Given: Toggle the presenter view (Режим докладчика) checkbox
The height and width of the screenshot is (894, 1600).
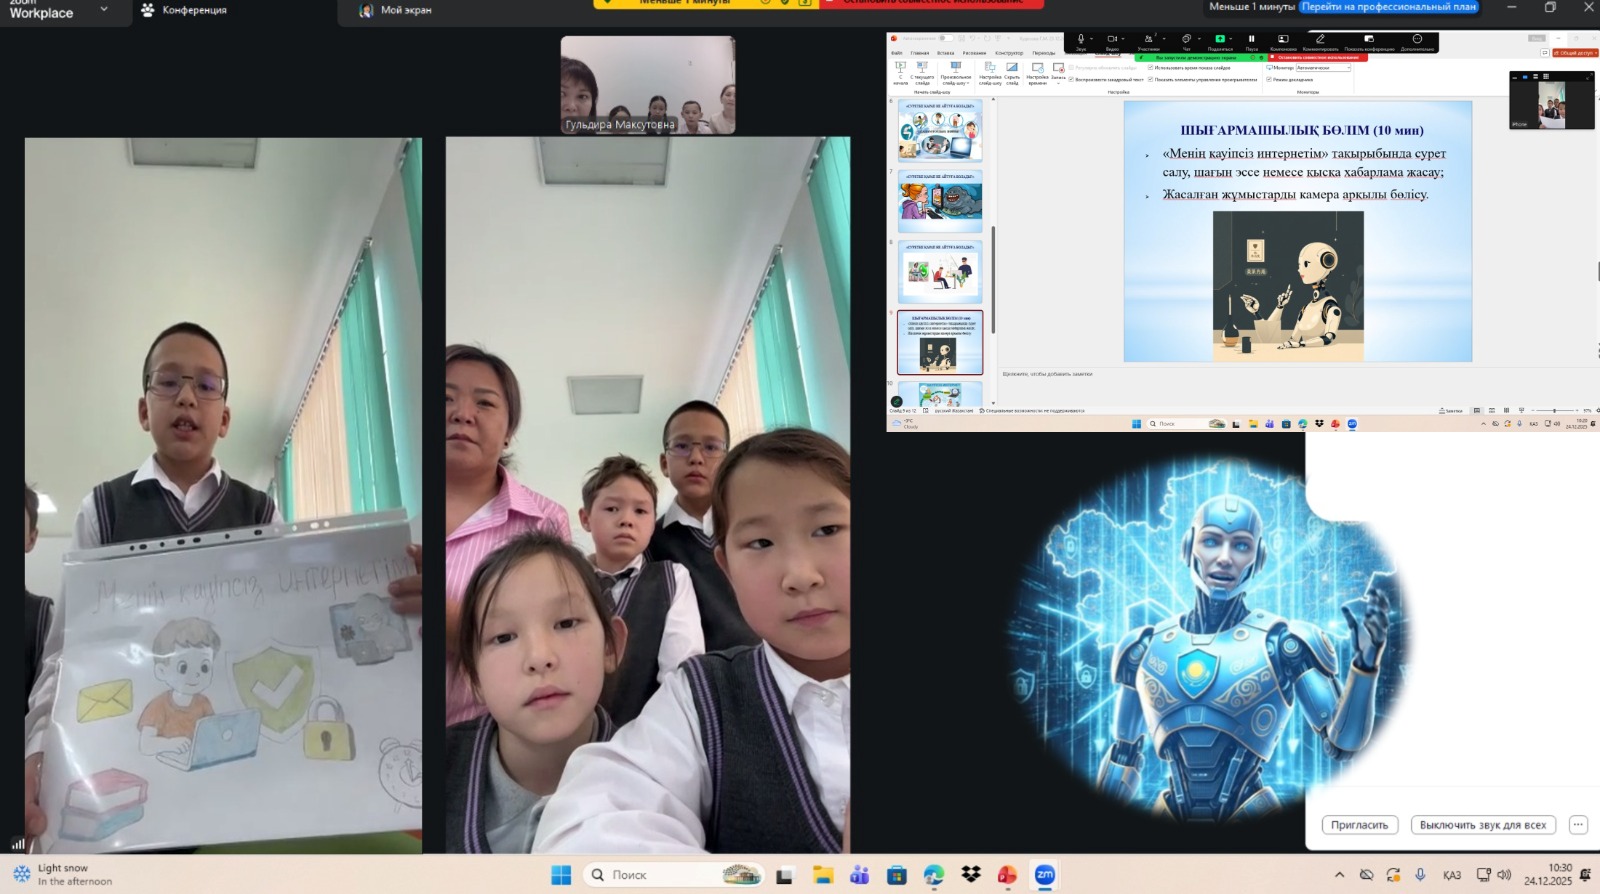Looking at the screenshot, I should point(1269,79).
